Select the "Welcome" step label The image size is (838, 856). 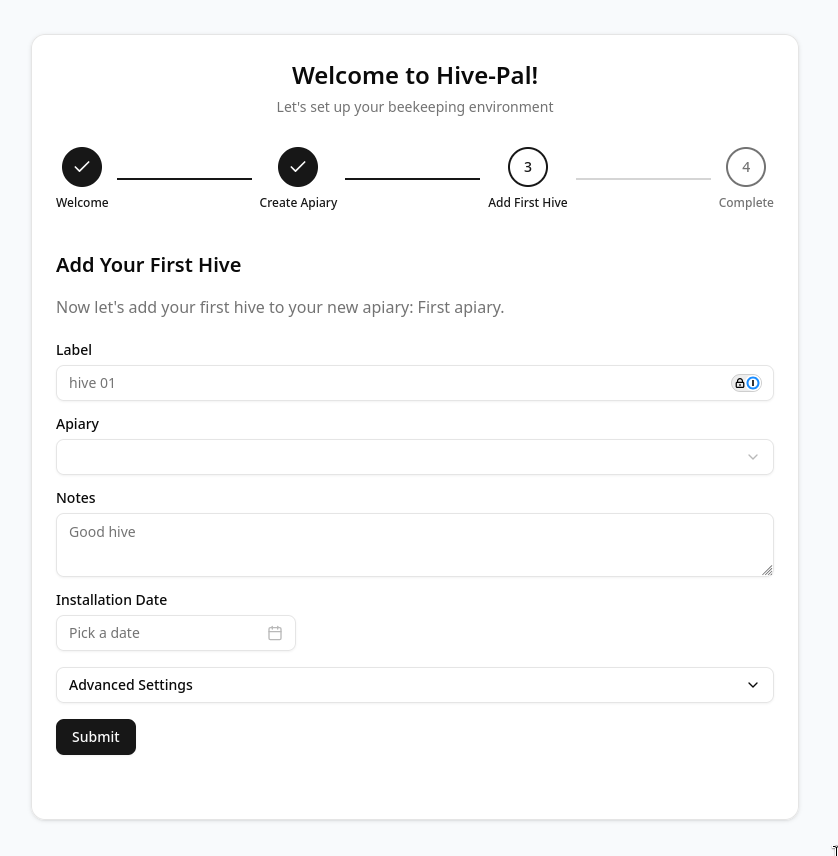tap(82, 203)
